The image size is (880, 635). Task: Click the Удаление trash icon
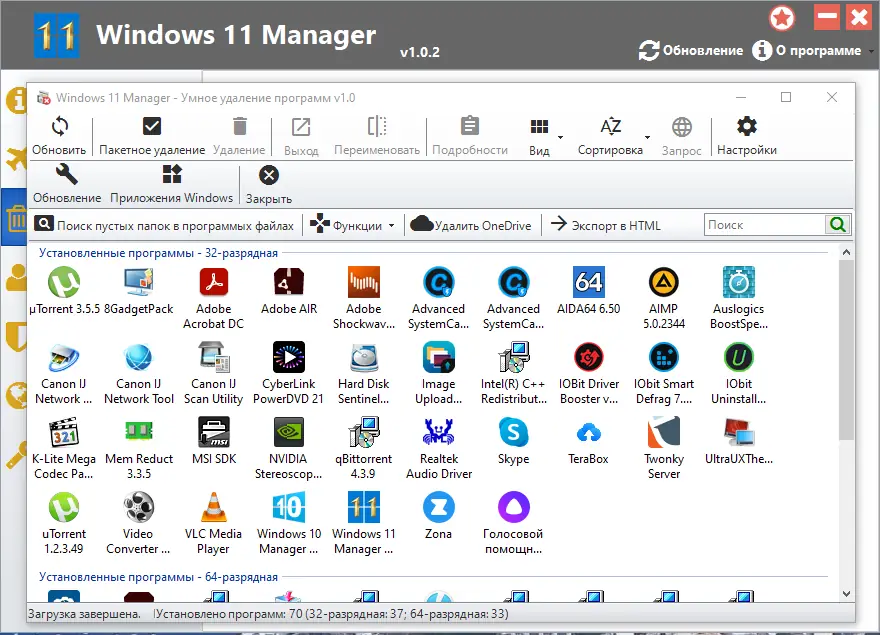click(240, 126)
